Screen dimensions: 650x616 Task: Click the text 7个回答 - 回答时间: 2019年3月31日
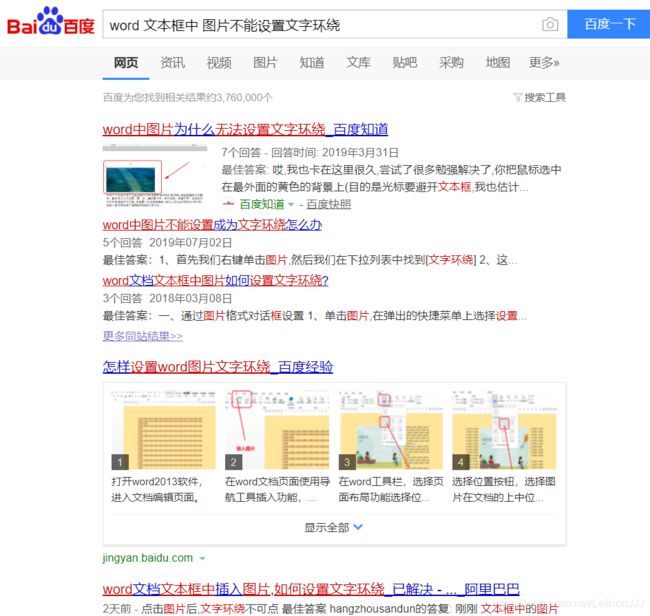(x=310, y=153)
